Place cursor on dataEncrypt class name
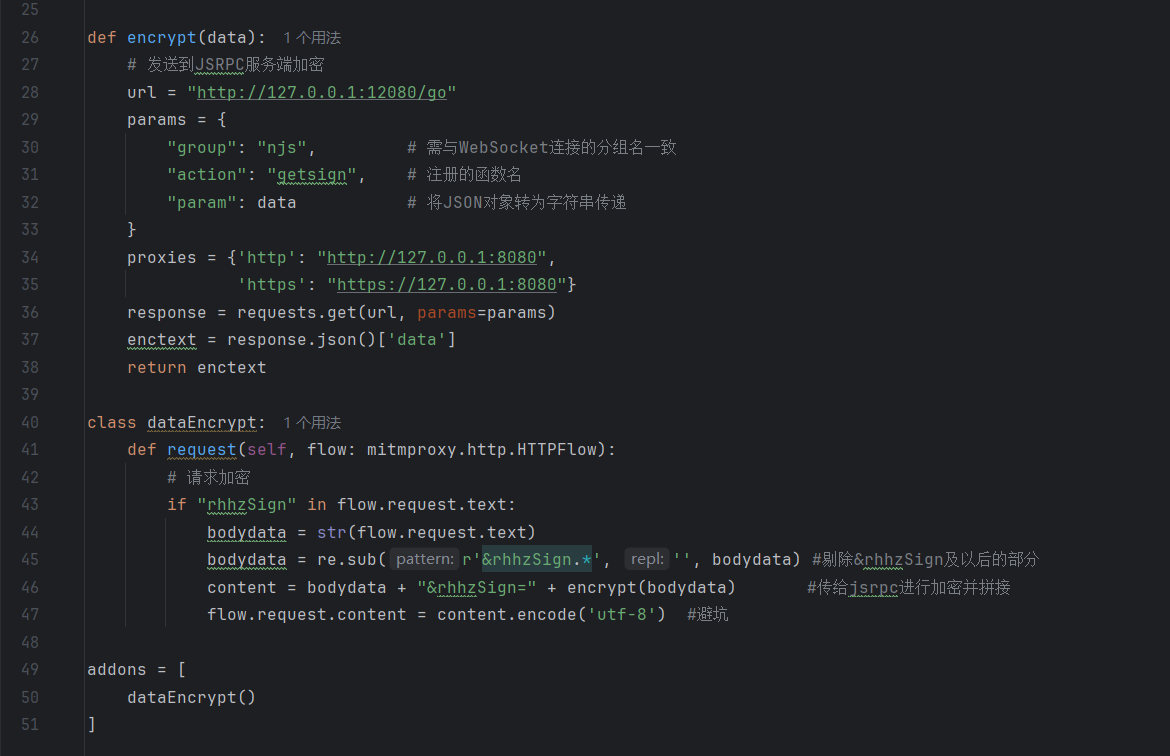This screenshot has width=1170, height=756. pyautogui.click(x=201, y=422)
